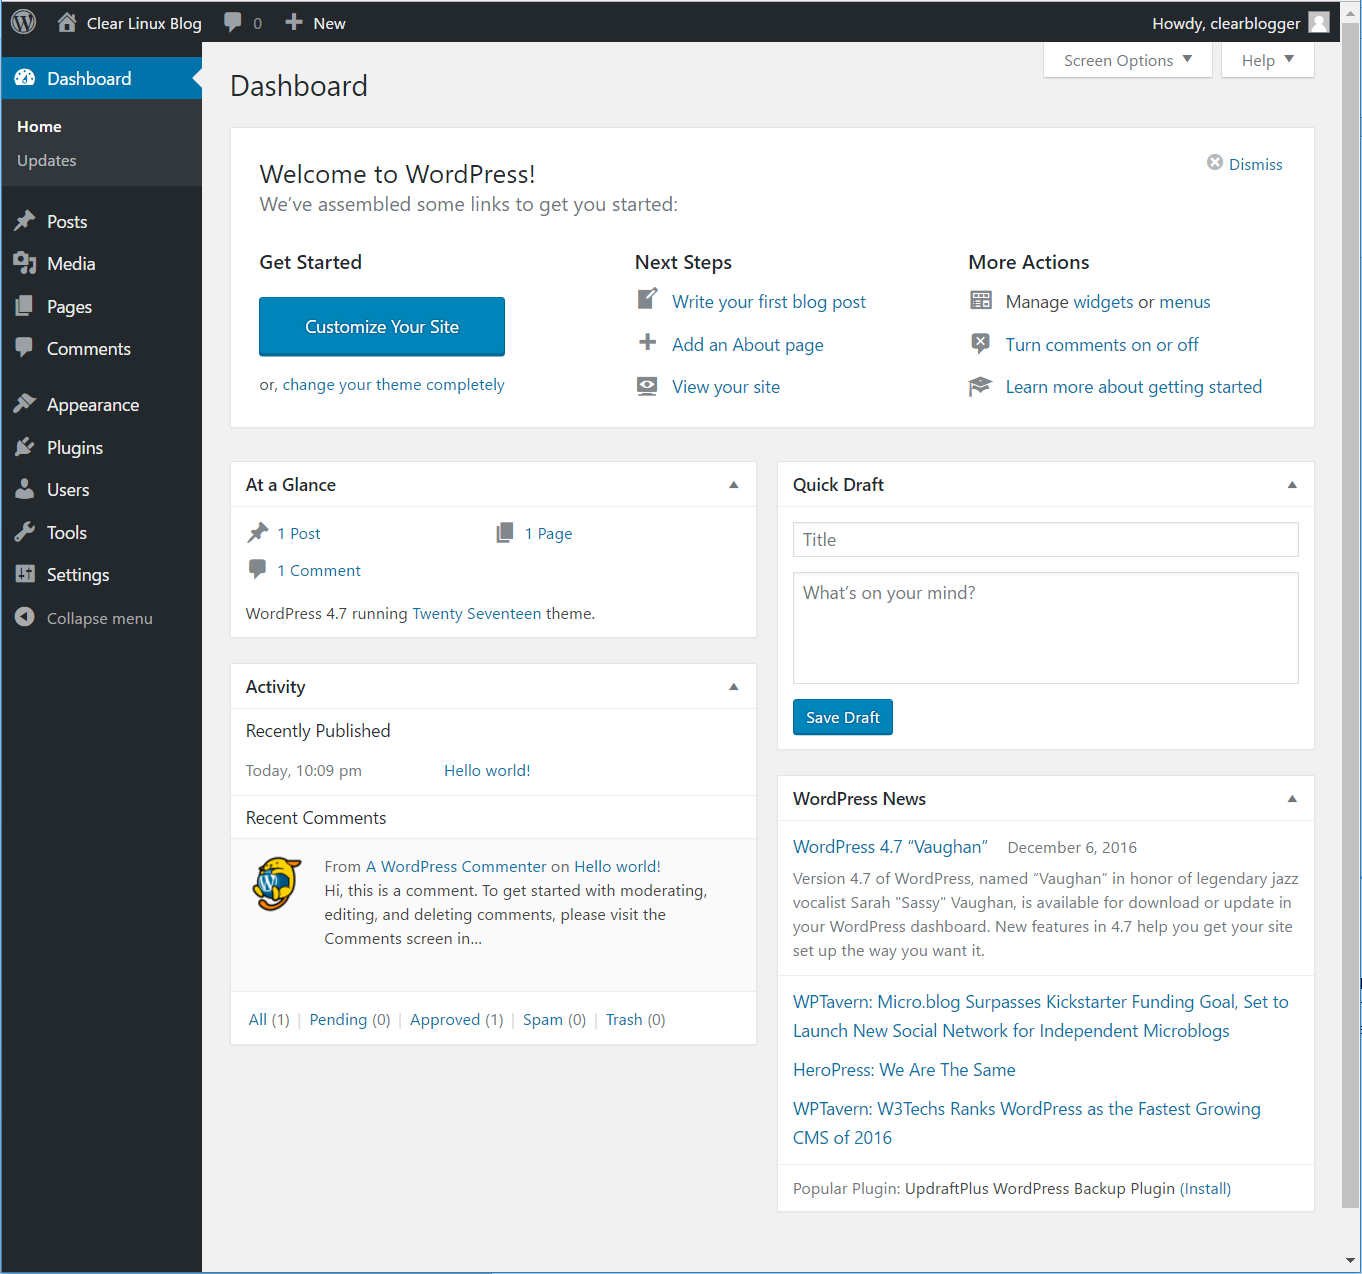Open the comments bubble icon in admin bar
This screenshot has width=1362, height=1274.
click(233, 23)
